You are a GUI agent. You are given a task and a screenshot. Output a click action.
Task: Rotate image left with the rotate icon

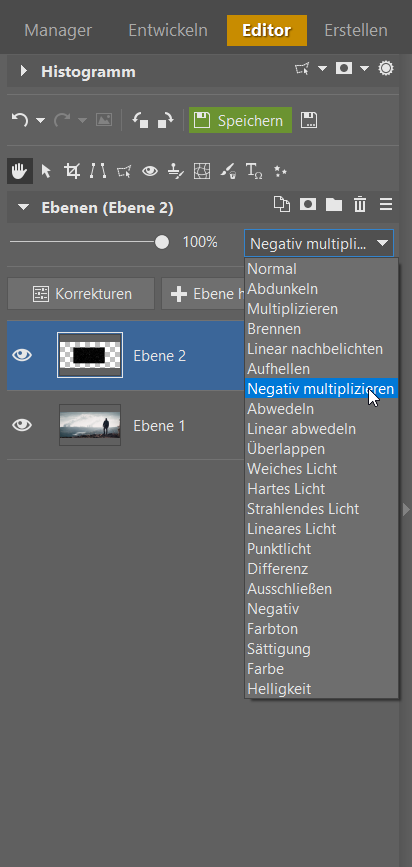point(140,120)
